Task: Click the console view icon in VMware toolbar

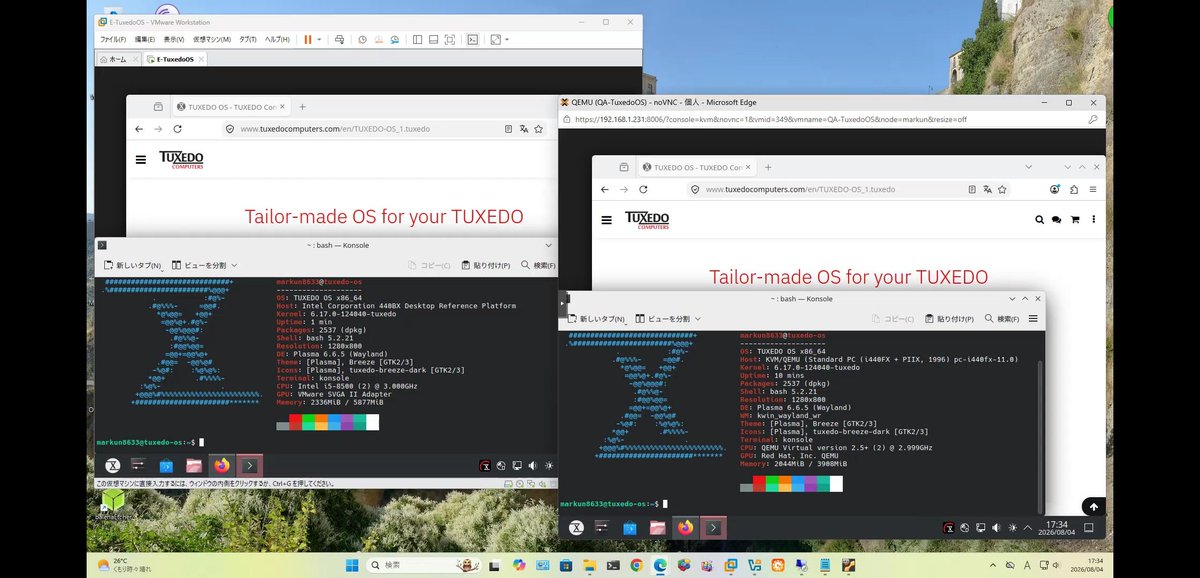Action: (x=473, y=39)
